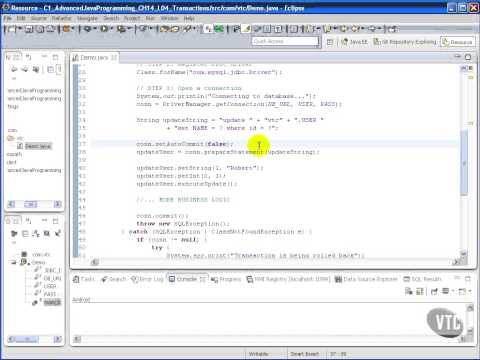Open the Help menu

pos(189,18)
